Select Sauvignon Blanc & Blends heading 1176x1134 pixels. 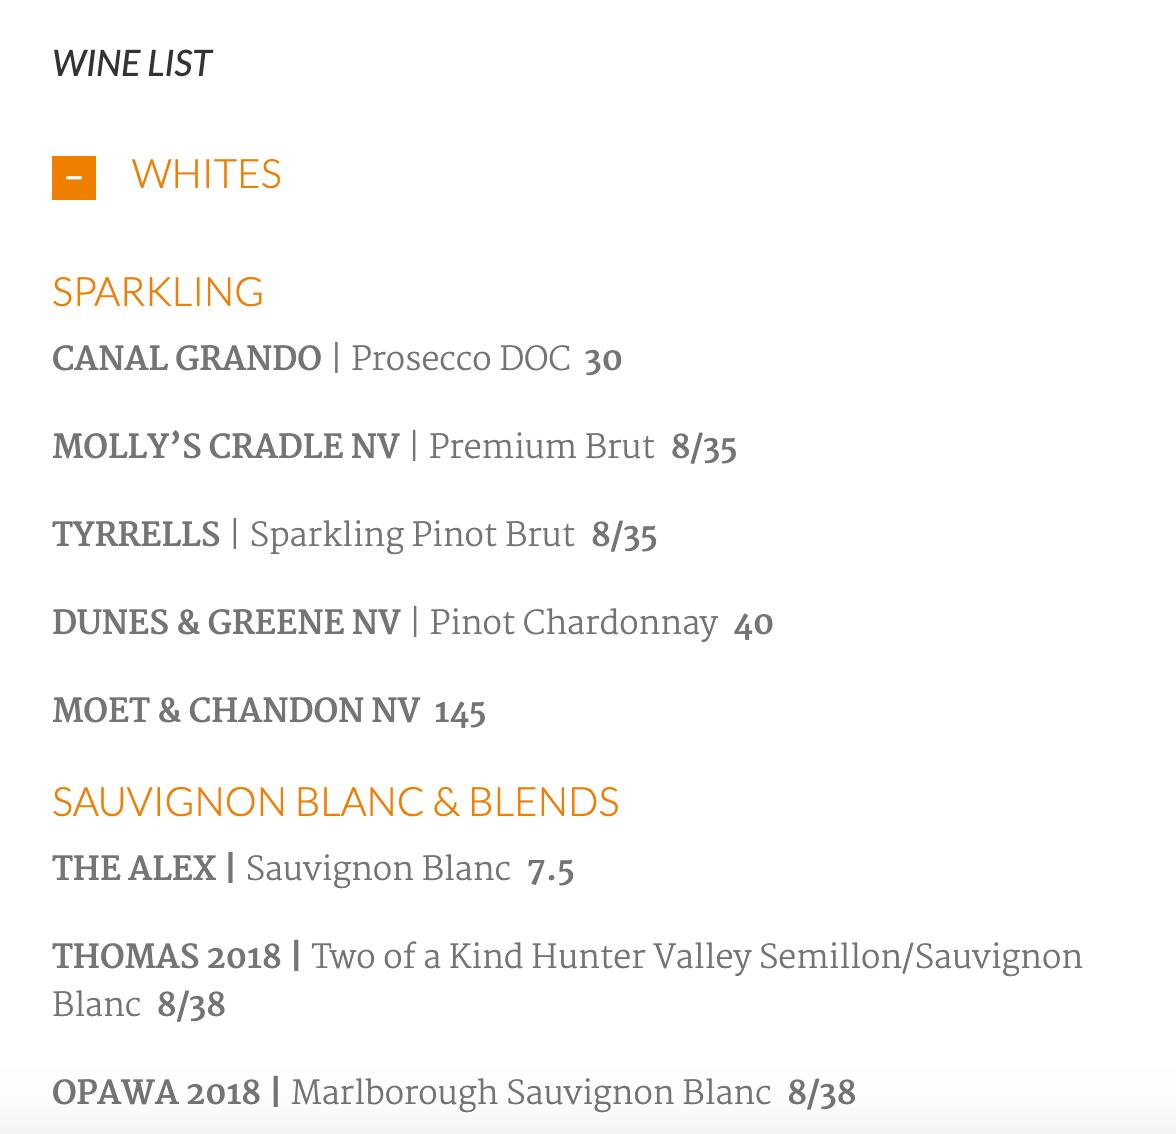click(x=336, y=802)
